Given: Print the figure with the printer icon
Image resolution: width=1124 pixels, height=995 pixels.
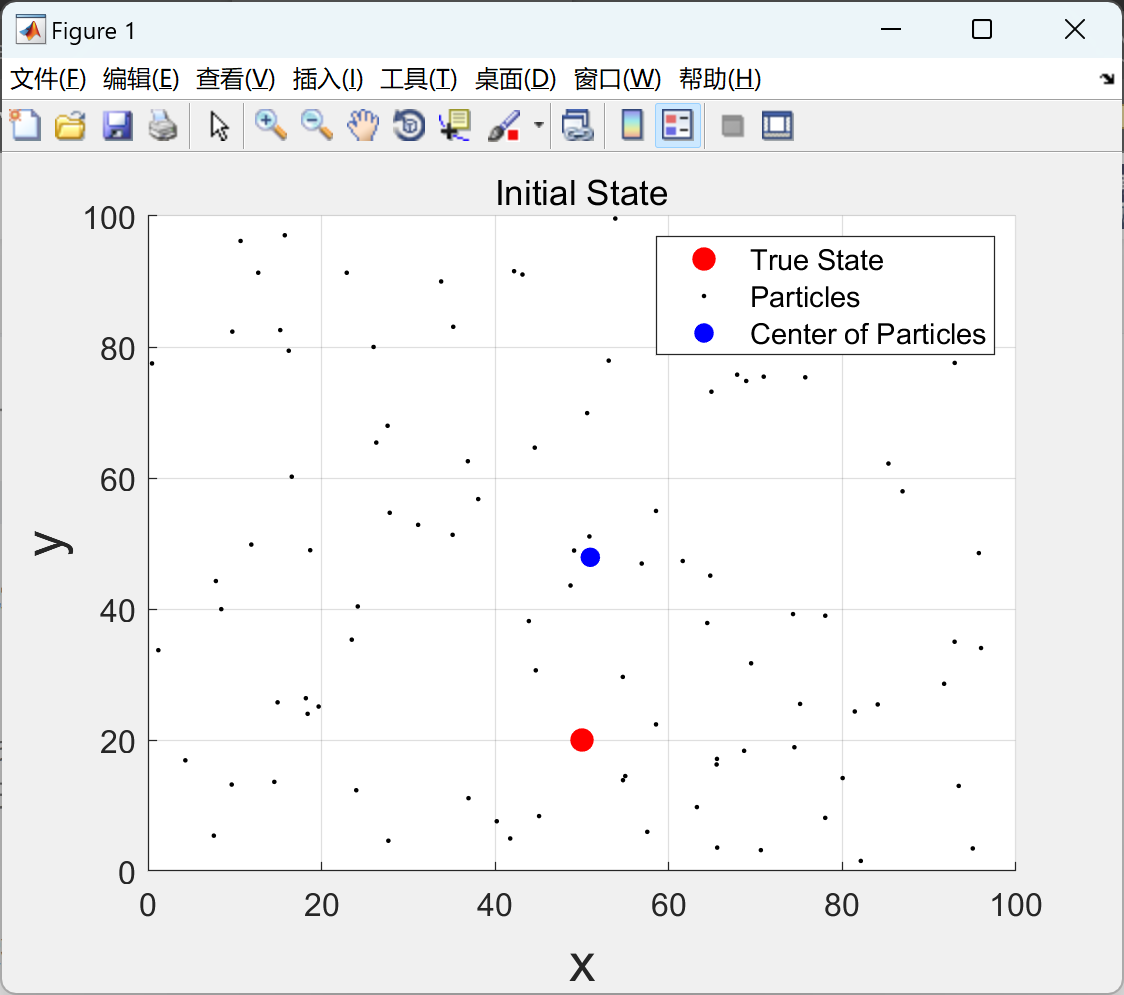Looking at the screenshot, I should pos(163,125).
